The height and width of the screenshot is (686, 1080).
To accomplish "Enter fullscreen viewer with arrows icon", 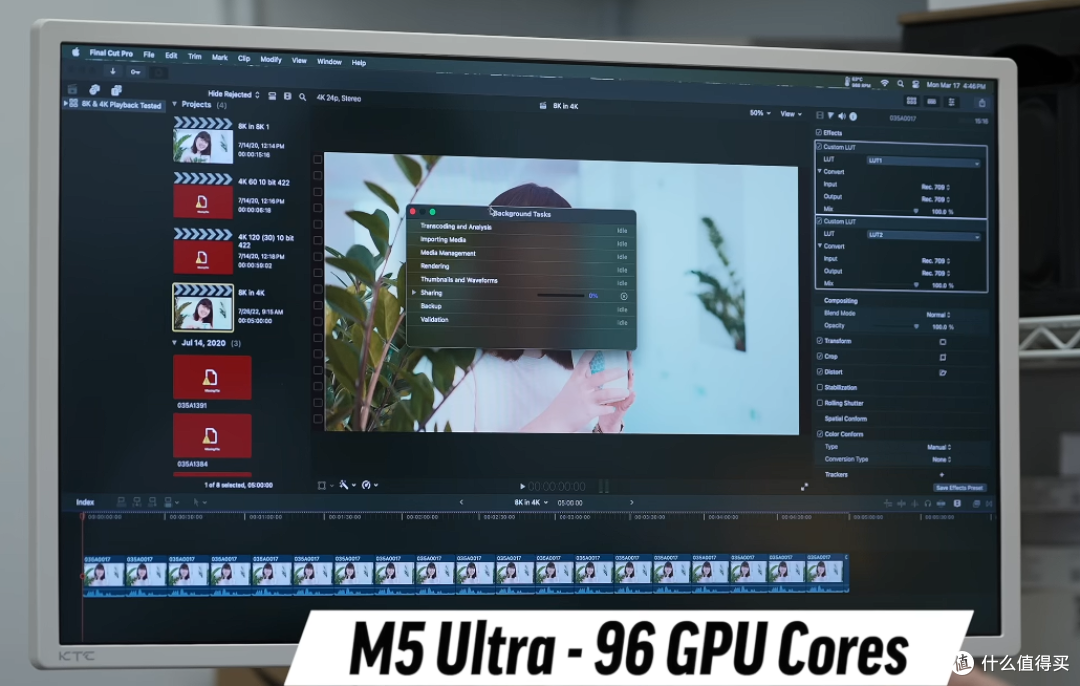I will pos(804,487).
